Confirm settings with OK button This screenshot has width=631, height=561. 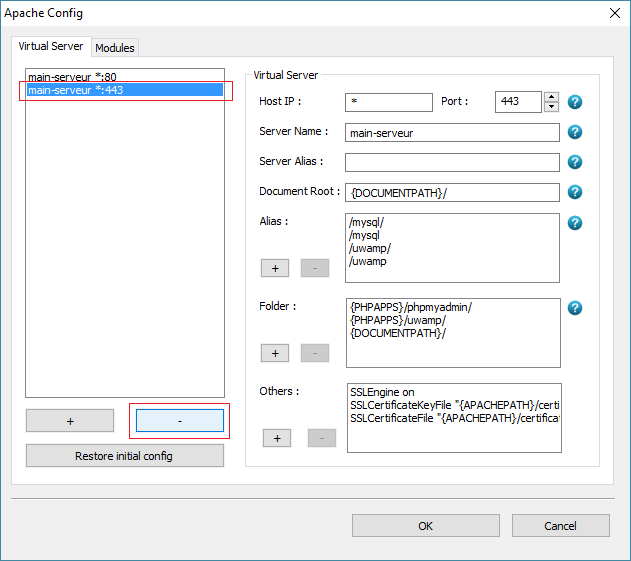tap(426, 526)
